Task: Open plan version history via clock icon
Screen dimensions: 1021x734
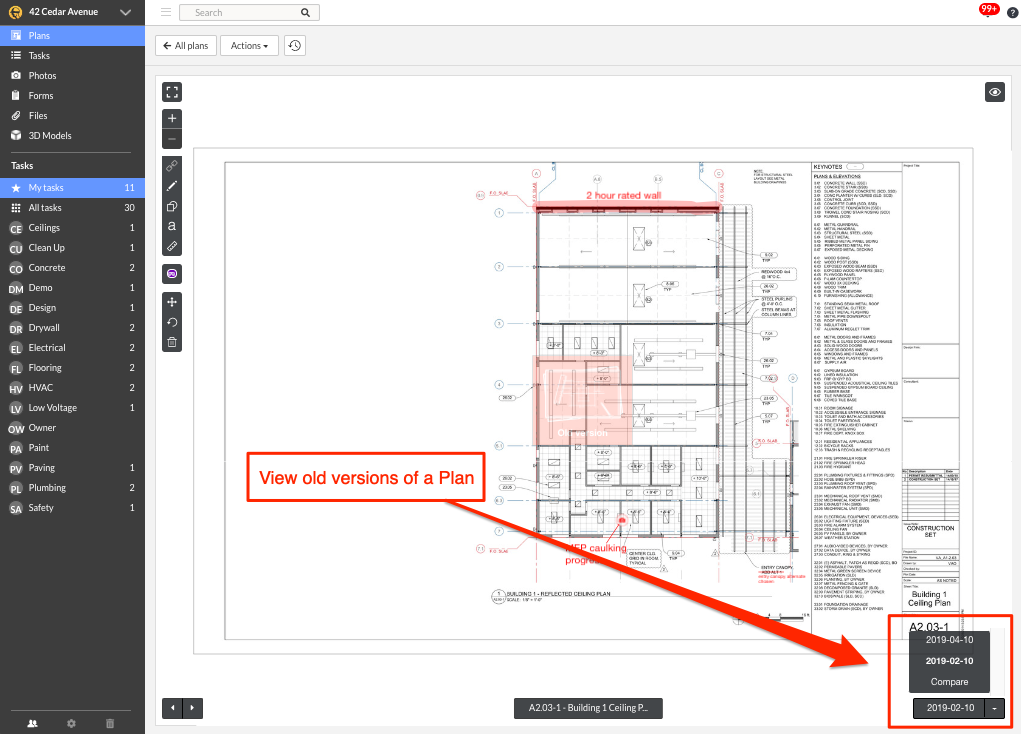Action: pos(294,45)
